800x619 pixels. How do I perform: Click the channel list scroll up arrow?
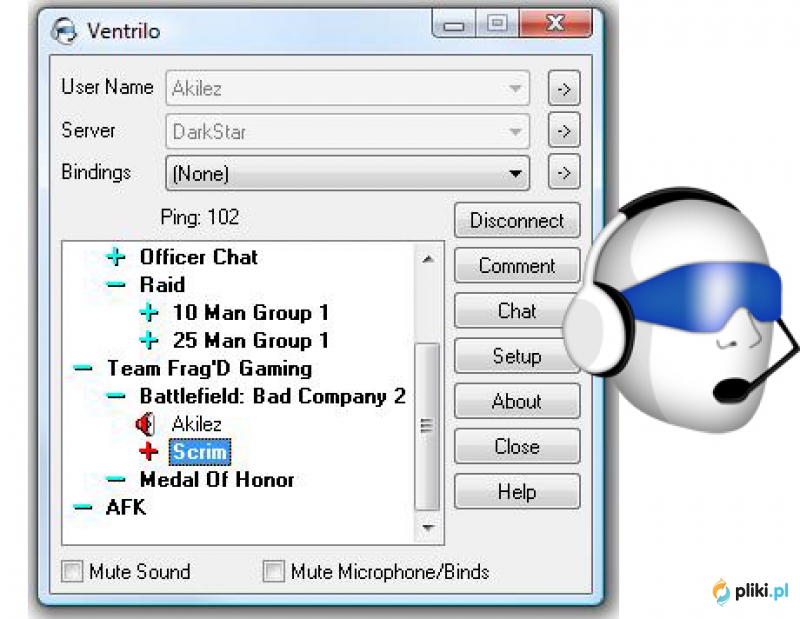(x=428, y=259)
